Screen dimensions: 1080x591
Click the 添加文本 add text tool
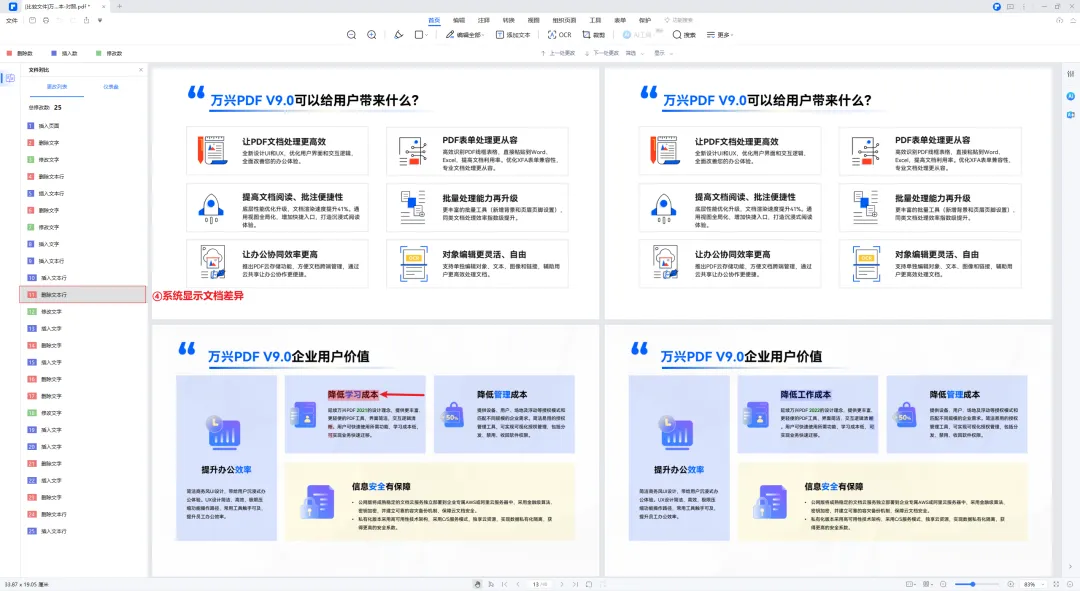pyautogui.click(x=513, y=34)
